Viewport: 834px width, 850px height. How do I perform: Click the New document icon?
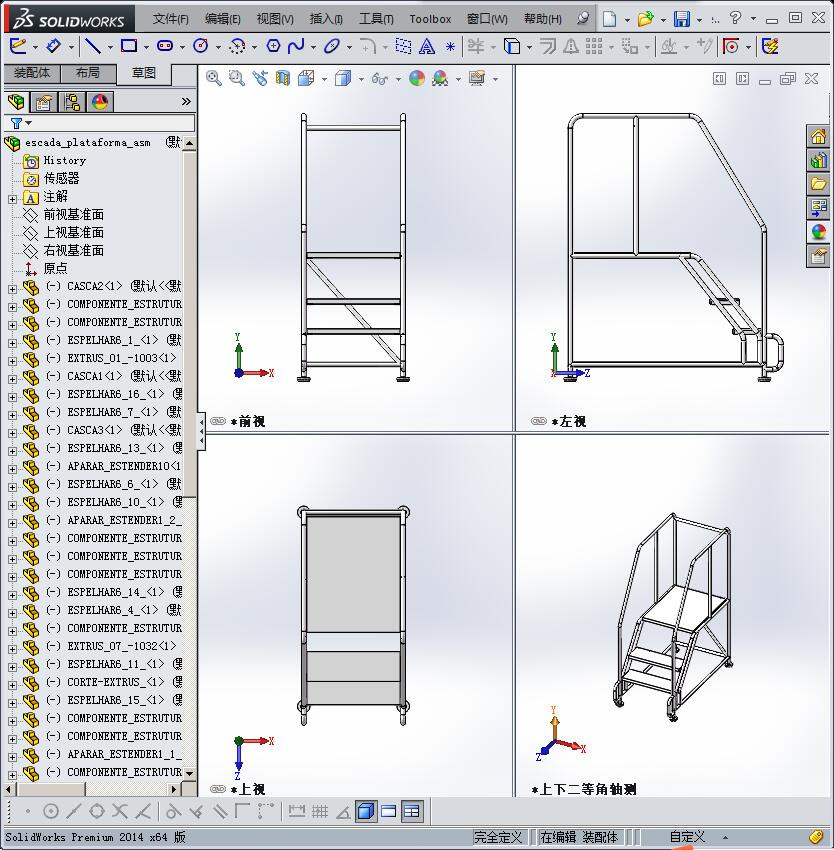610,19
